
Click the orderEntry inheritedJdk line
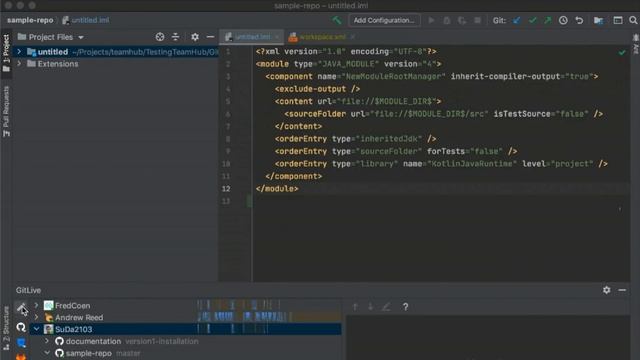pyautogui.click(x=355, y=139)
